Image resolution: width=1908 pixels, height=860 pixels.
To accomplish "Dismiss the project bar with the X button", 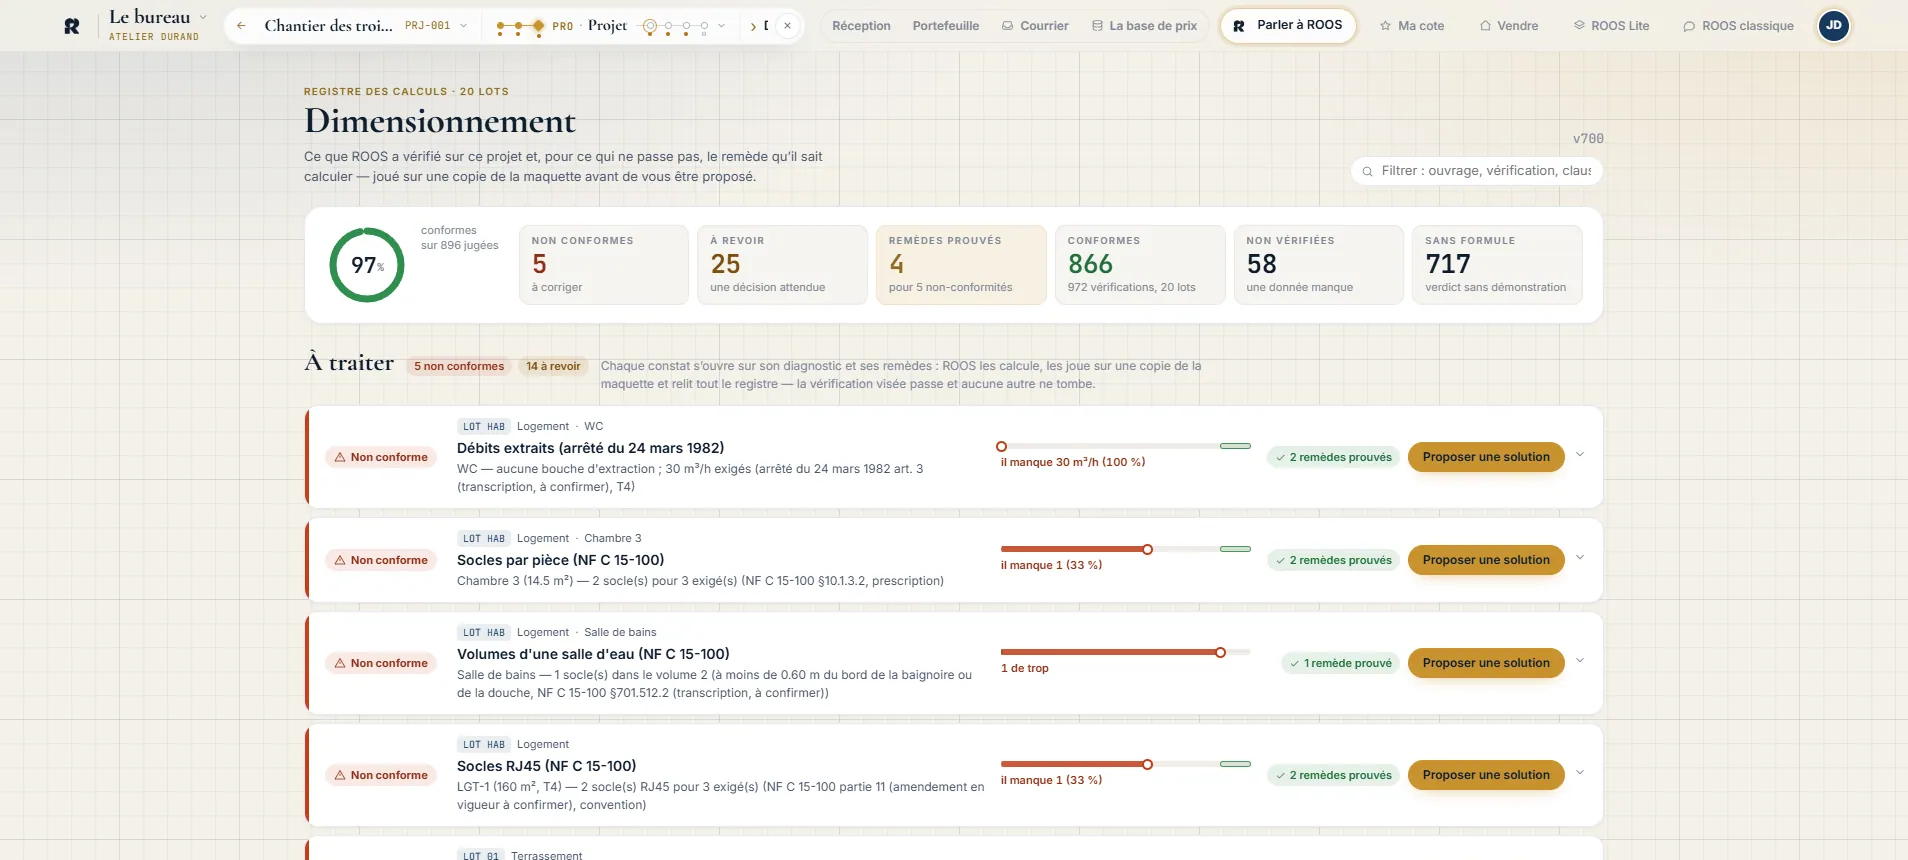I will click(x=787, y=26).
